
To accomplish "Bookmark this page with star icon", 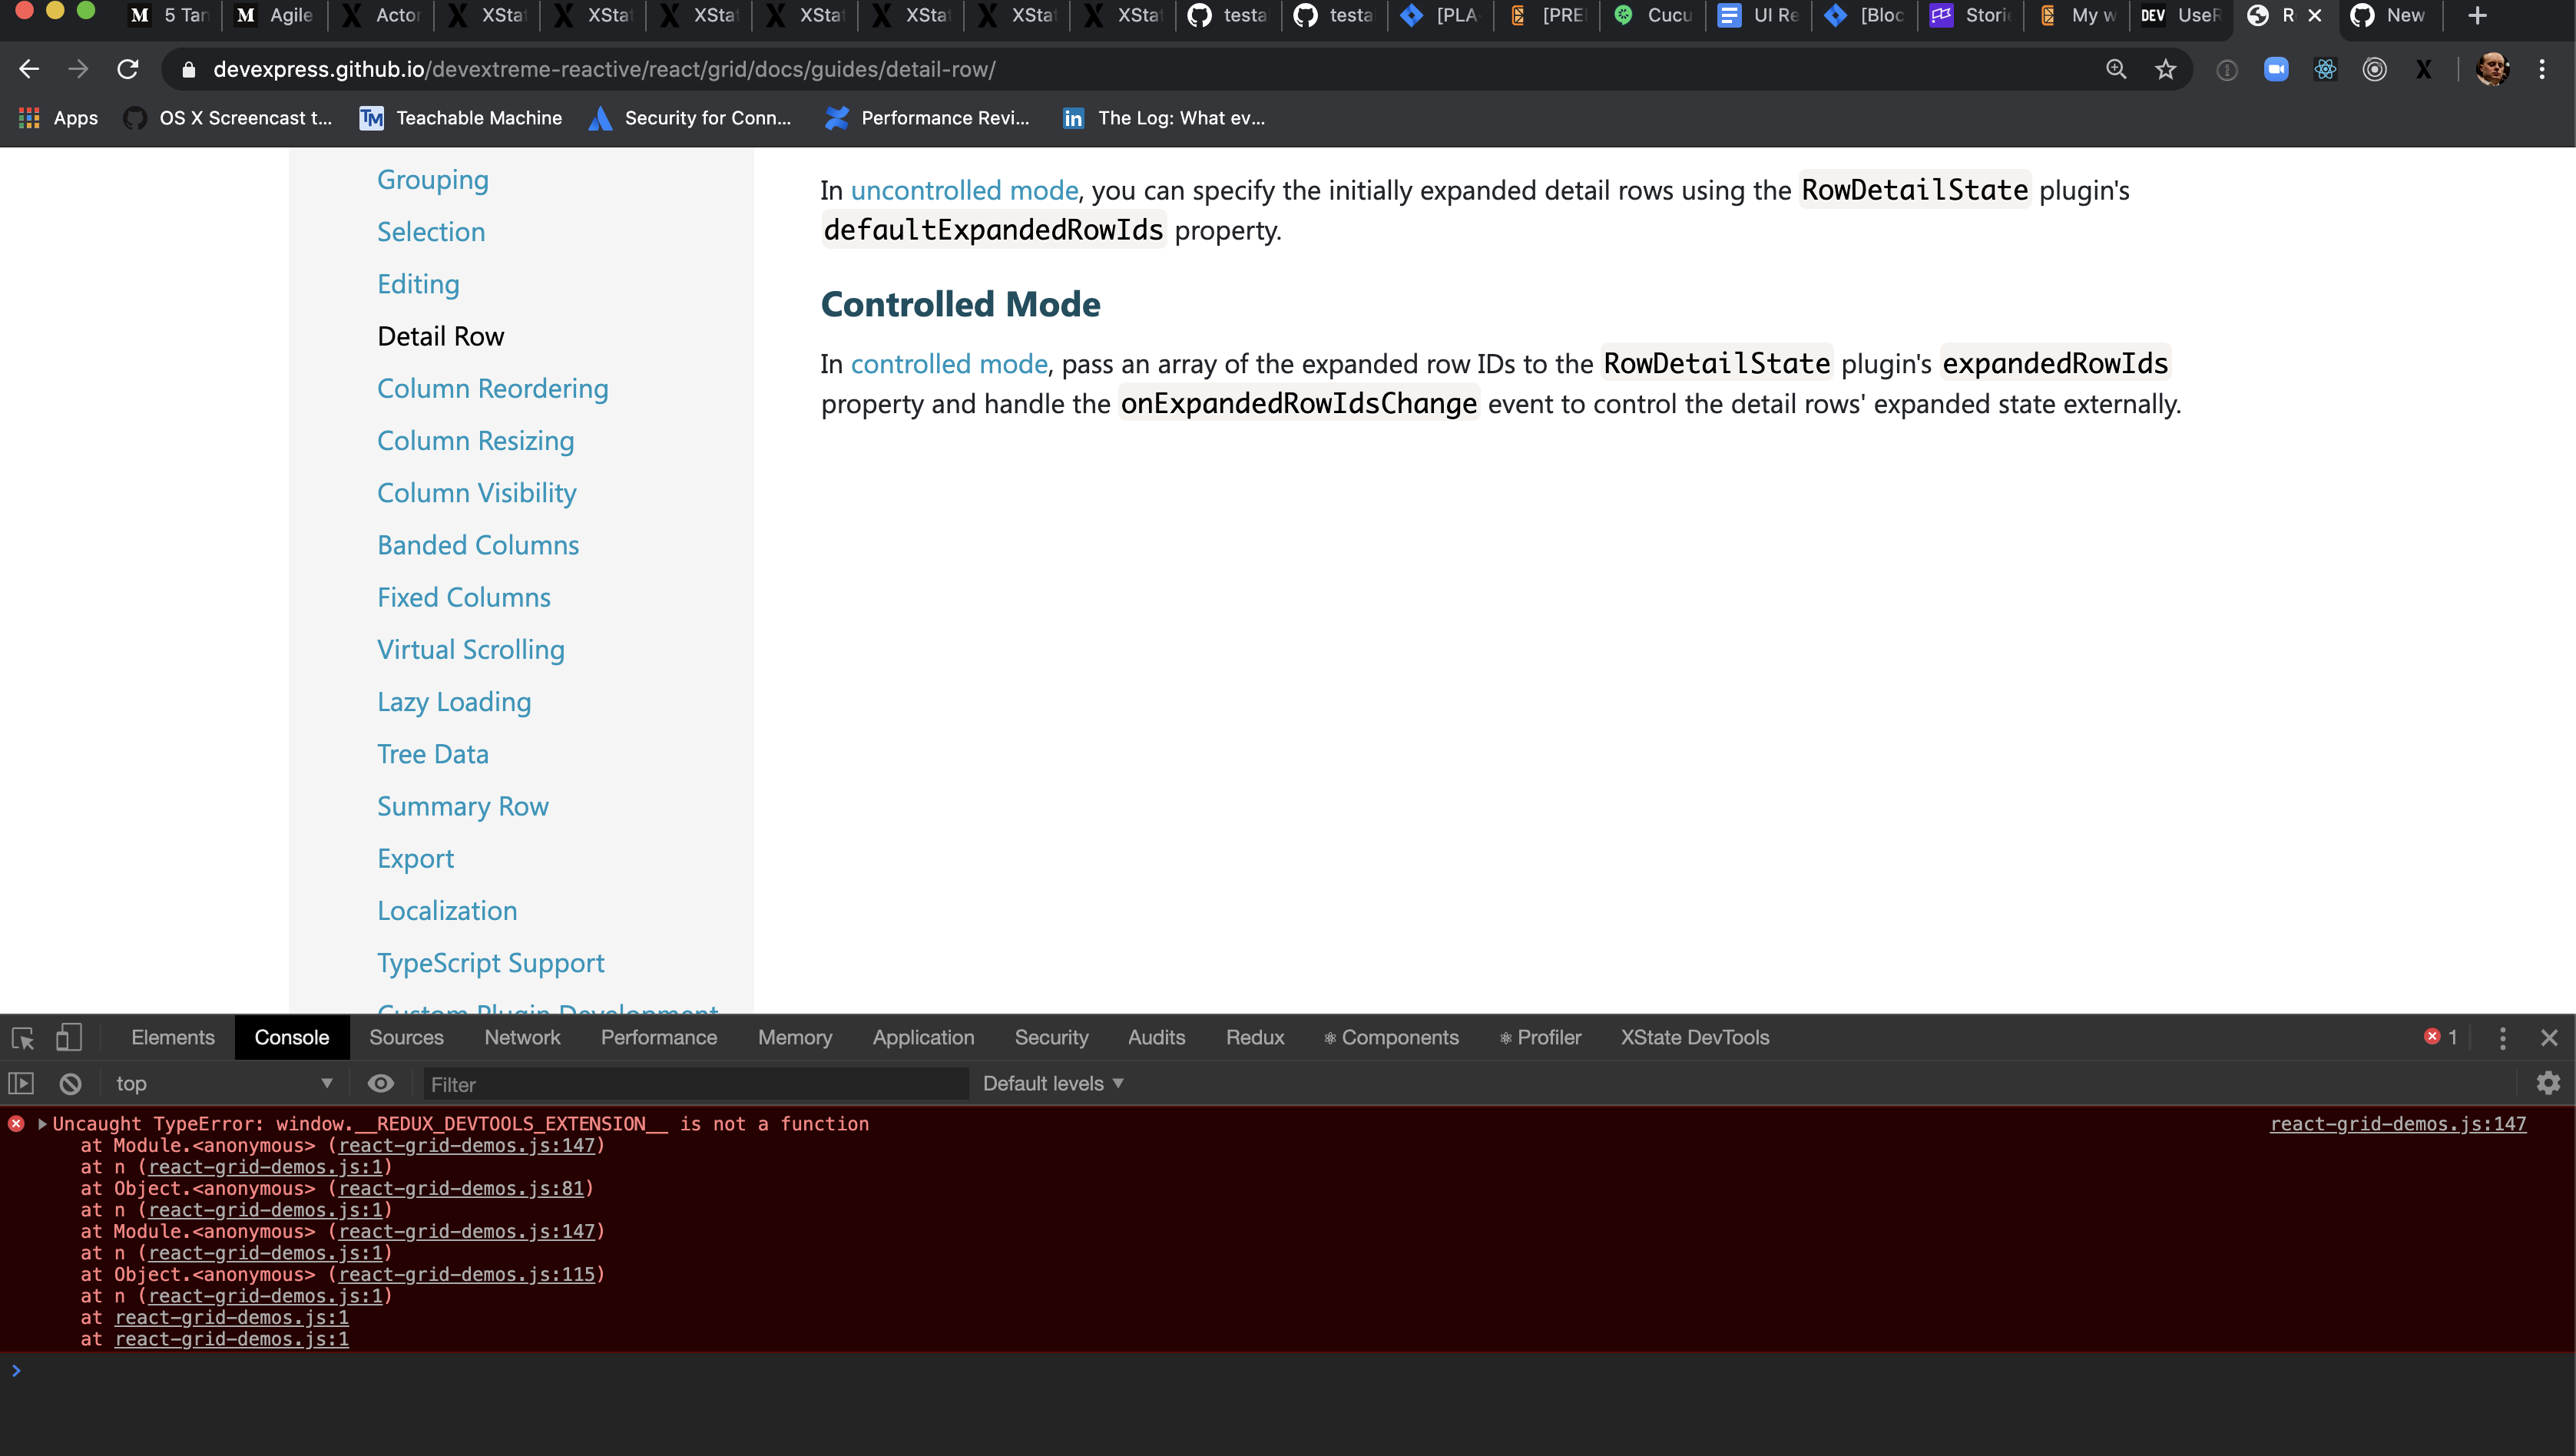I will [x=2165, y=69].
